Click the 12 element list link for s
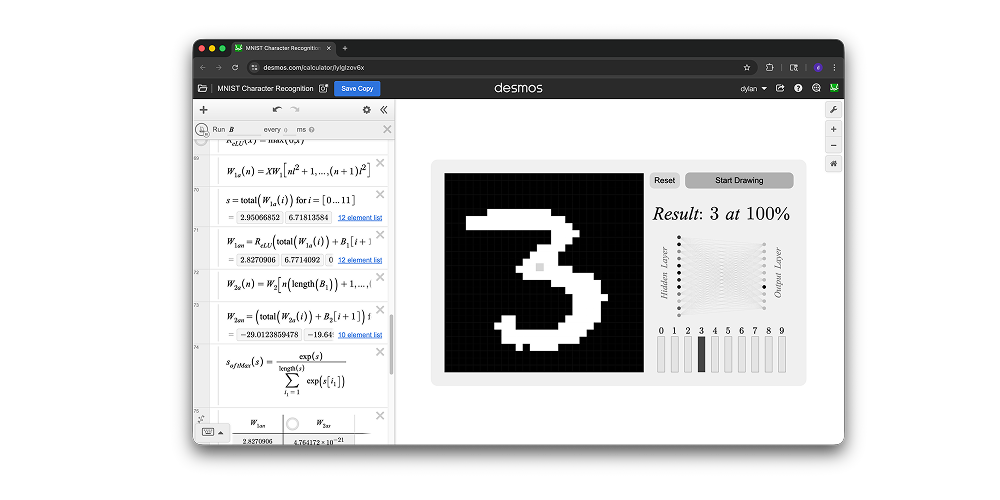Screen dimensions: 1000x500 360,217
